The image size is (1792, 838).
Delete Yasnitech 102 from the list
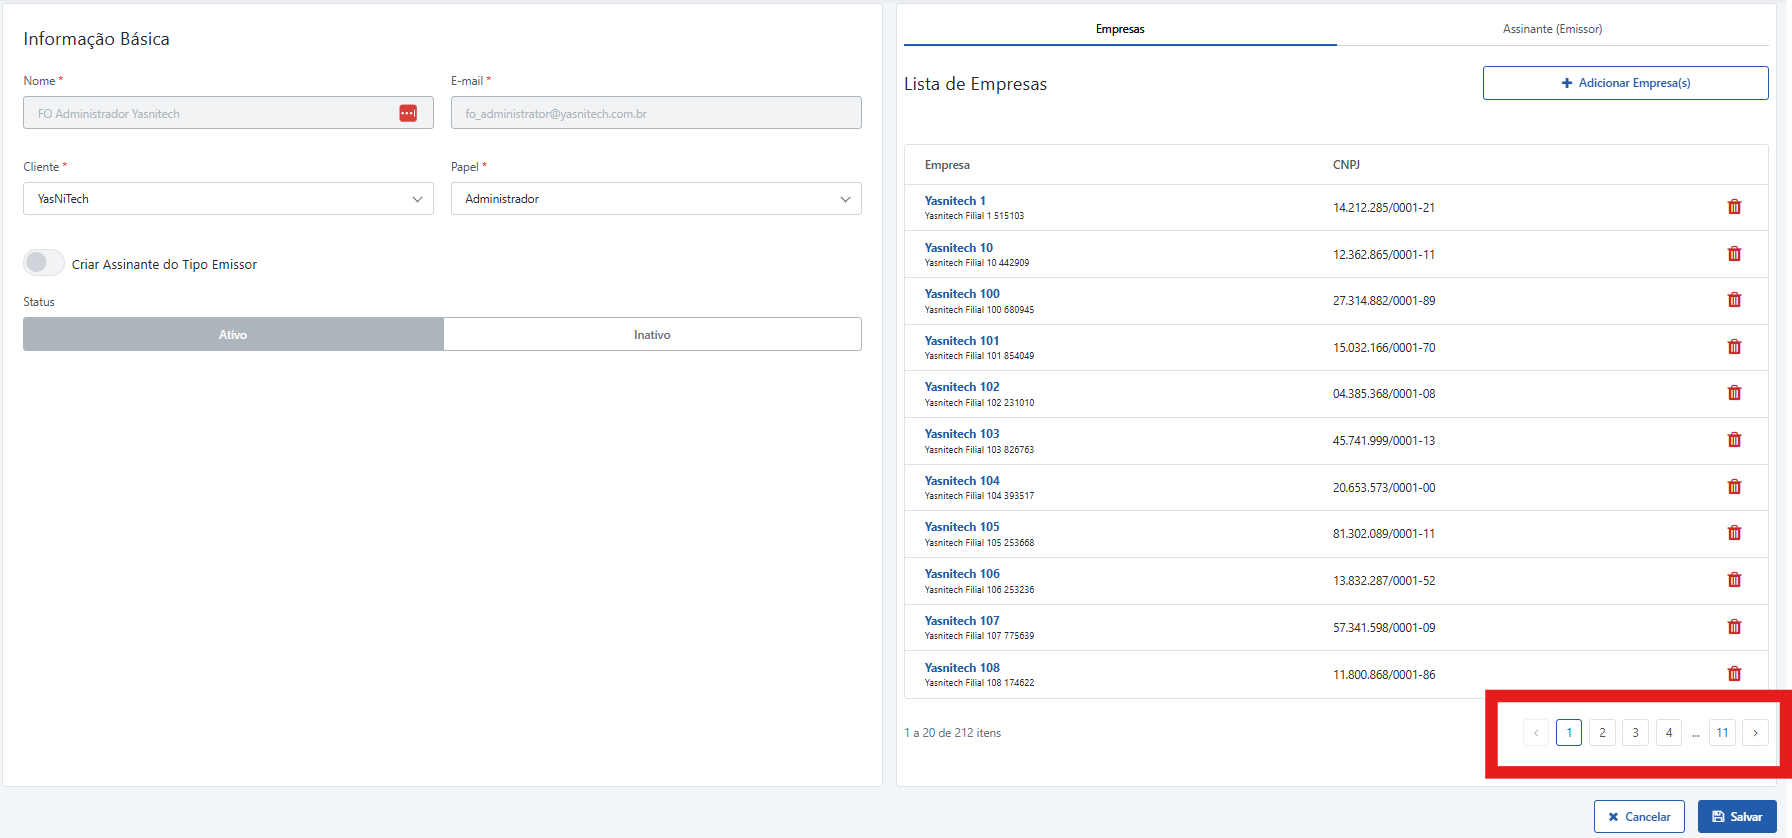point(1734,393)
